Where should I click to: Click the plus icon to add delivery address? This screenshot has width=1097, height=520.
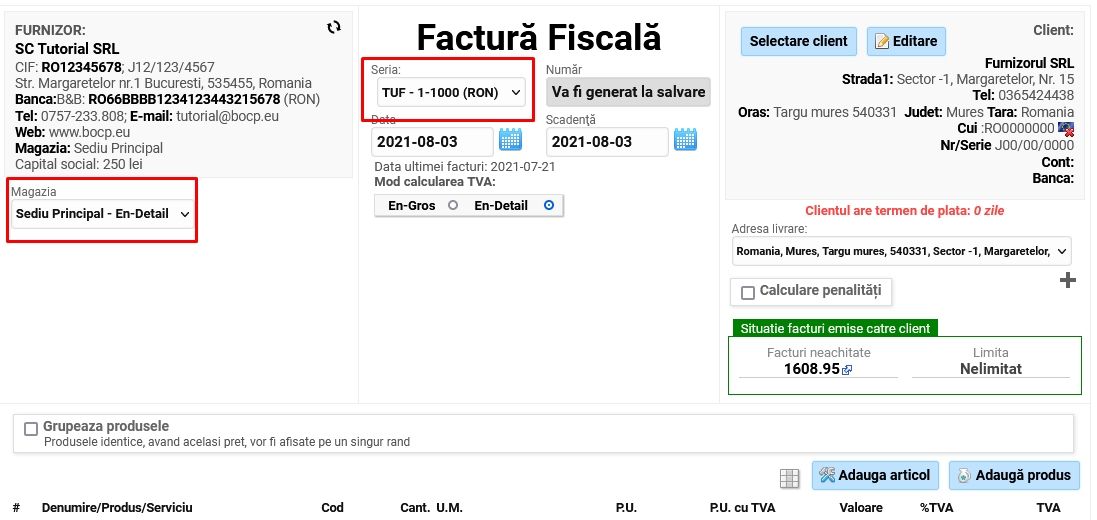pyautogui.click(x=1068, y=280)
